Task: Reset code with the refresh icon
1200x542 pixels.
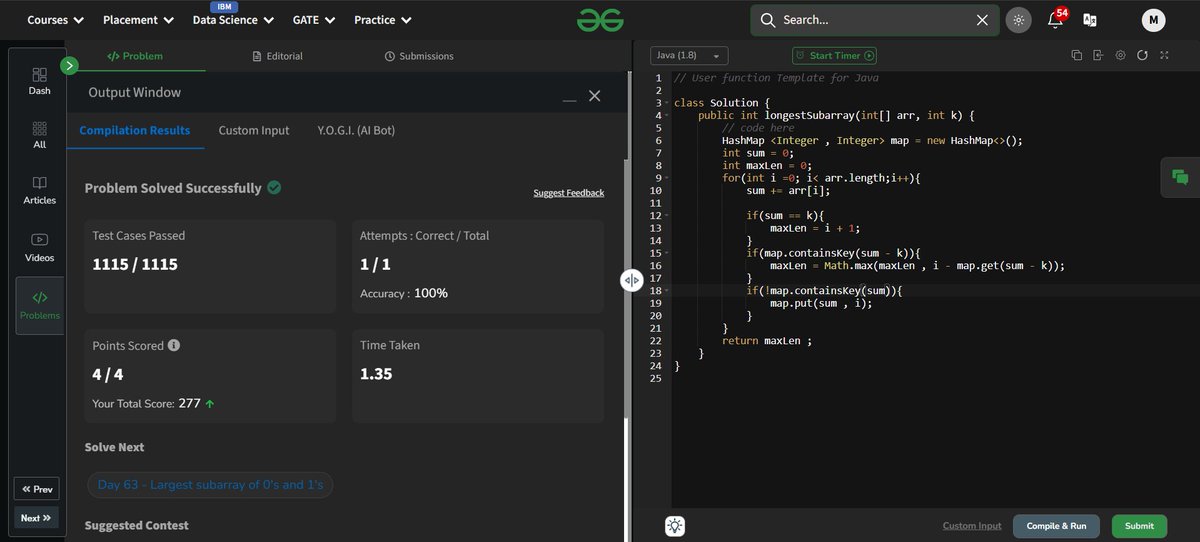Action: click(1142, 55)
